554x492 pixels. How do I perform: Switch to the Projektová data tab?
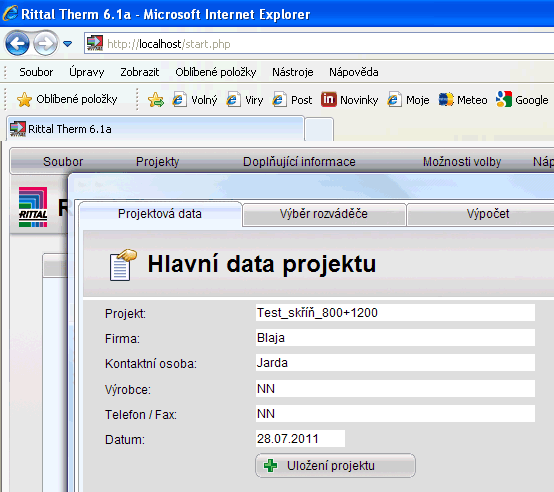point(160,214)
